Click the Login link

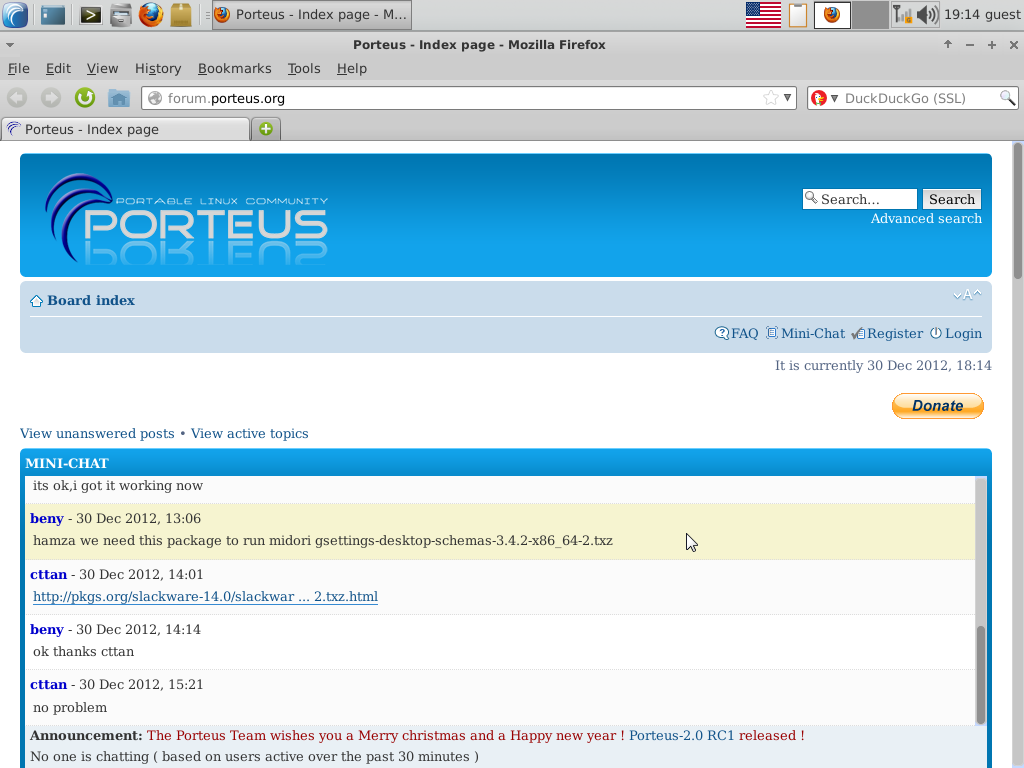[963, 334]
